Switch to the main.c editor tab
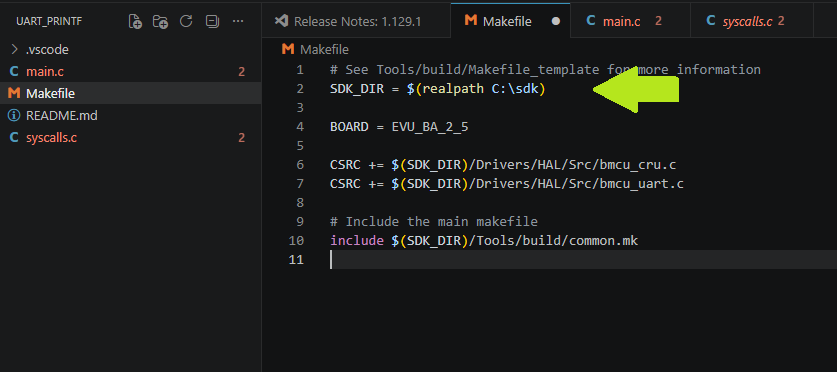 click(x=630, y=21)
